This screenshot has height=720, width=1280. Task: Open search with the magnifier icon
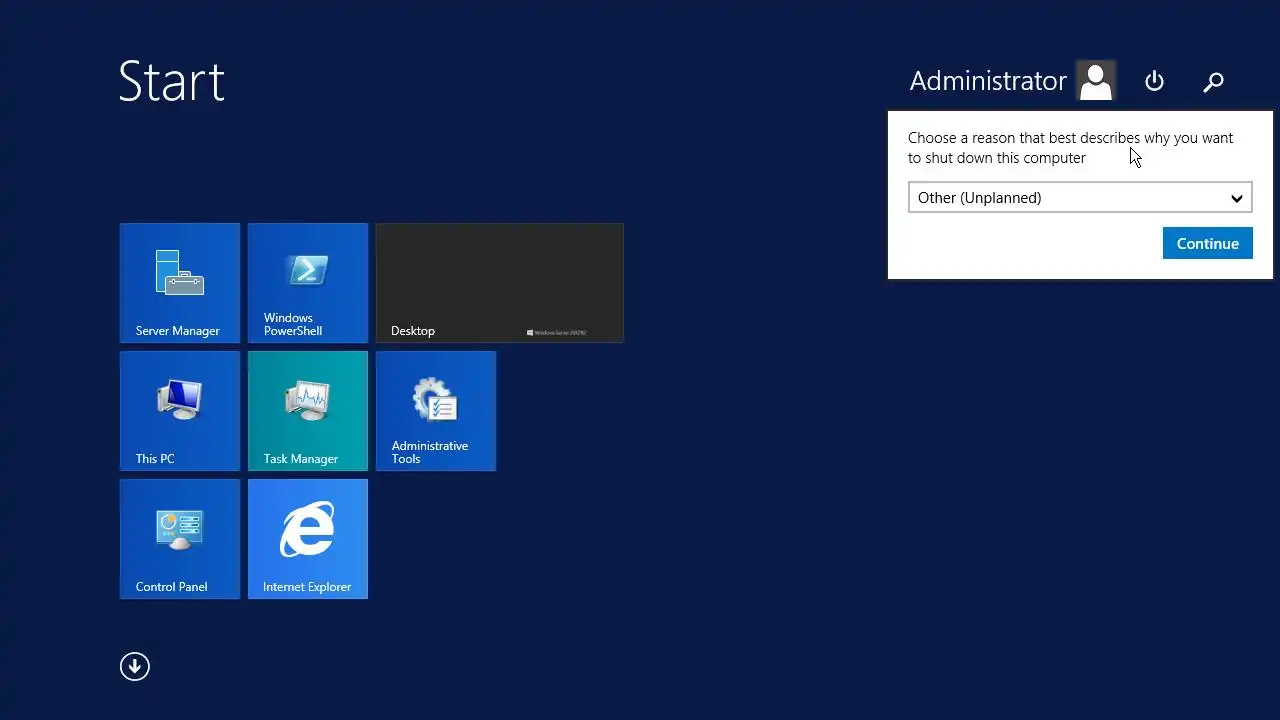click(1214, 81)
